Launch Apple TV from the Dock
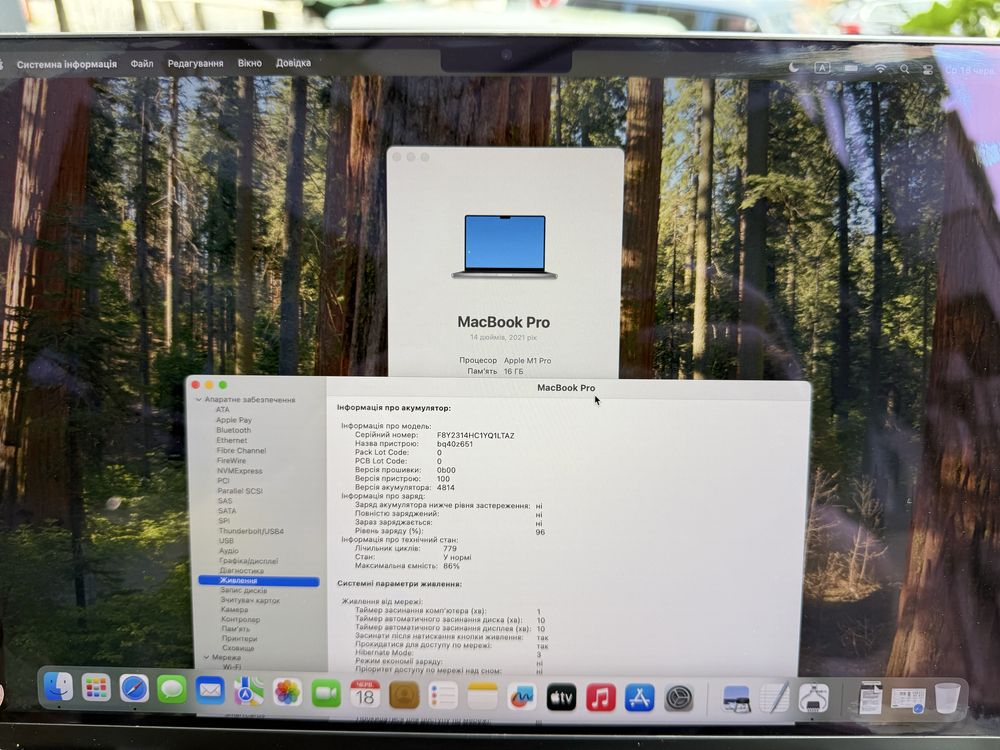 click(561, 697)
